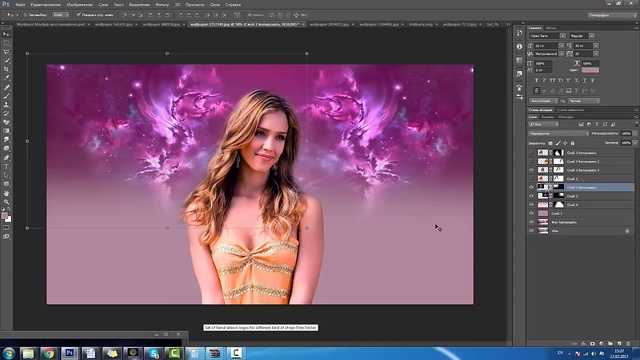Image resolution: width=640 pixels, height=360 pixels.
Task: Select the Clone Stamp tool
Action: coord(6,104)
